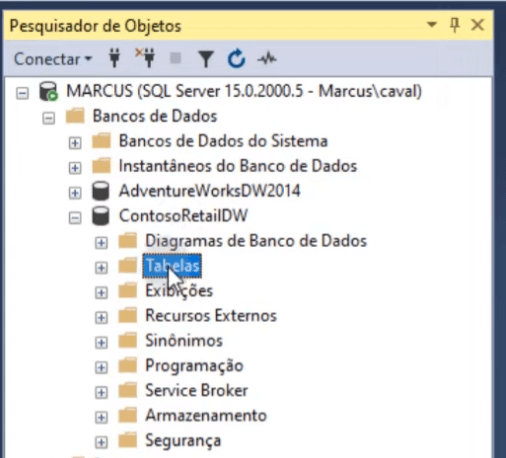Viewport: 506px width, 458px height.
Task: Click Diagramas de Banco de Dados folder icon
Action: point(128,241)
